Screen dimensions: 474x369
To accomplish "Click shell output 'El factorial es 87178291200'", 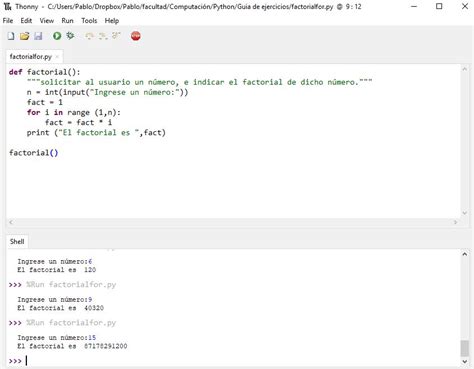I will coord(72,346).
